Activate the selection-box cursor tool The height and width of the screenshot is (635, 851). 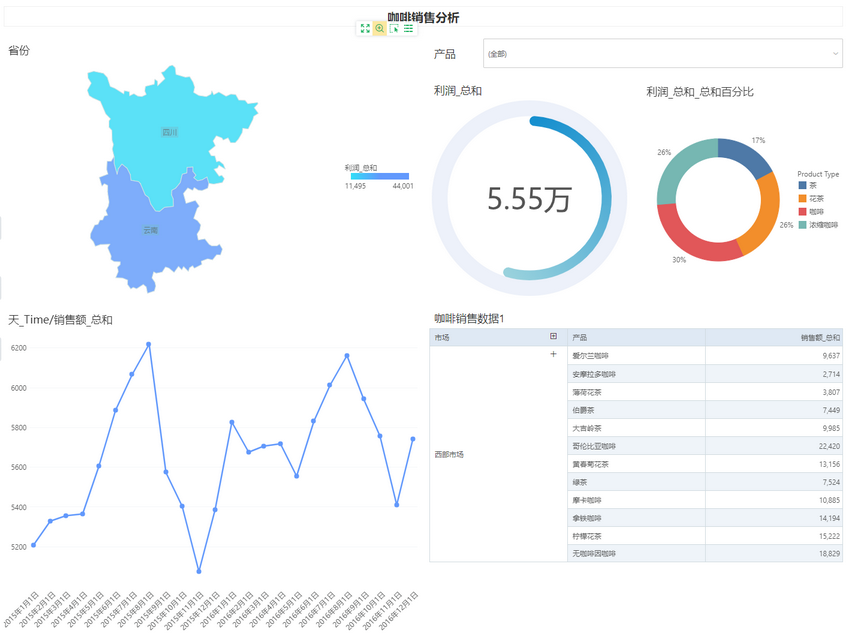394,29
